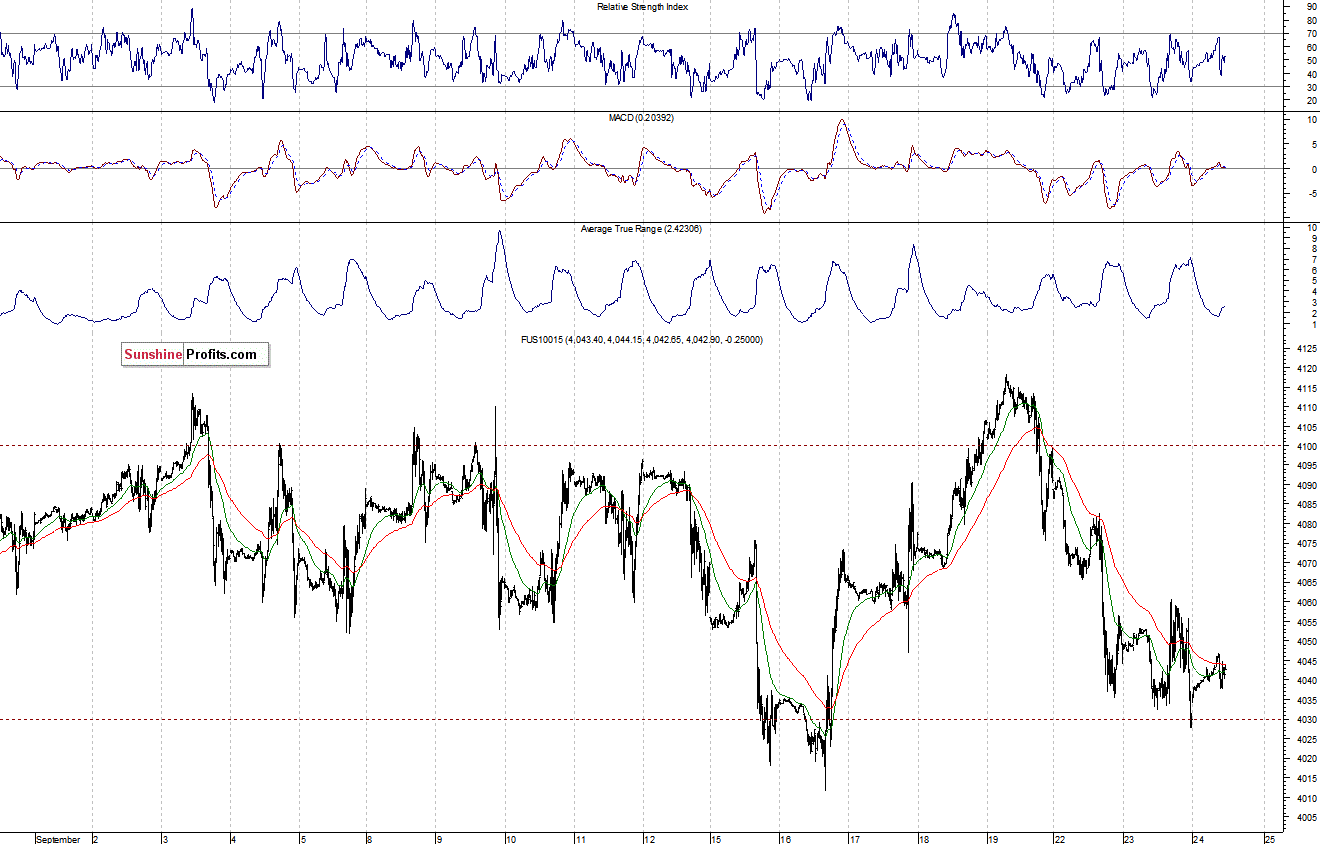Click the 4090 price axis value
Screen dimensions: 1320x844
[1306, 486]
